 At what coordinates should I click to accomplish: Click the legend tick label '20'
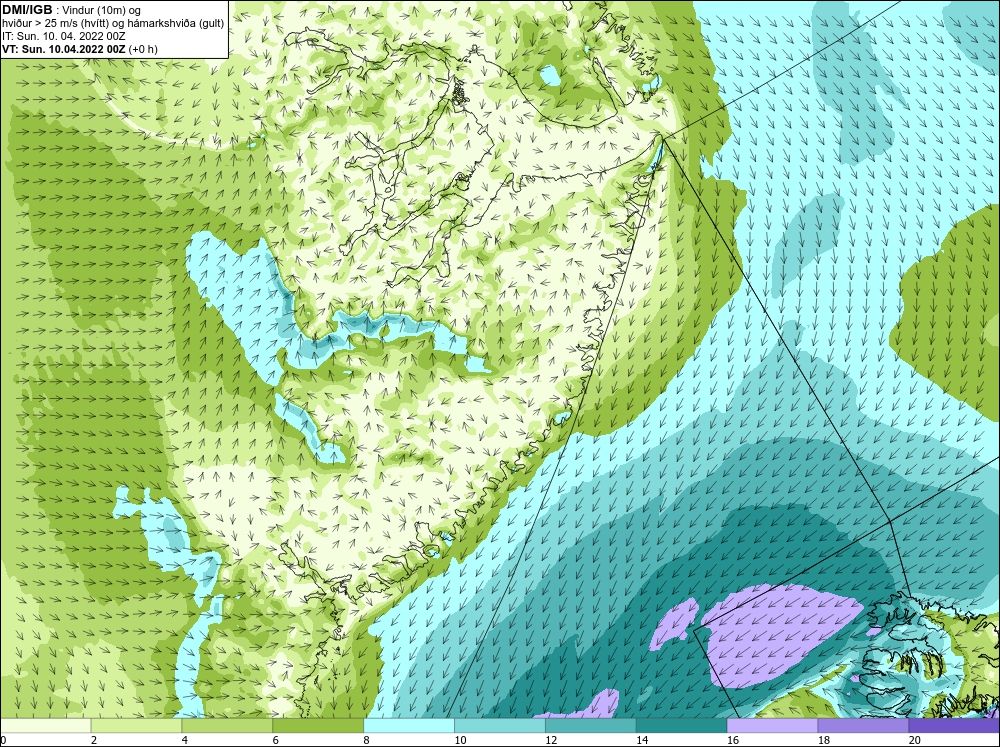(915, 740)
